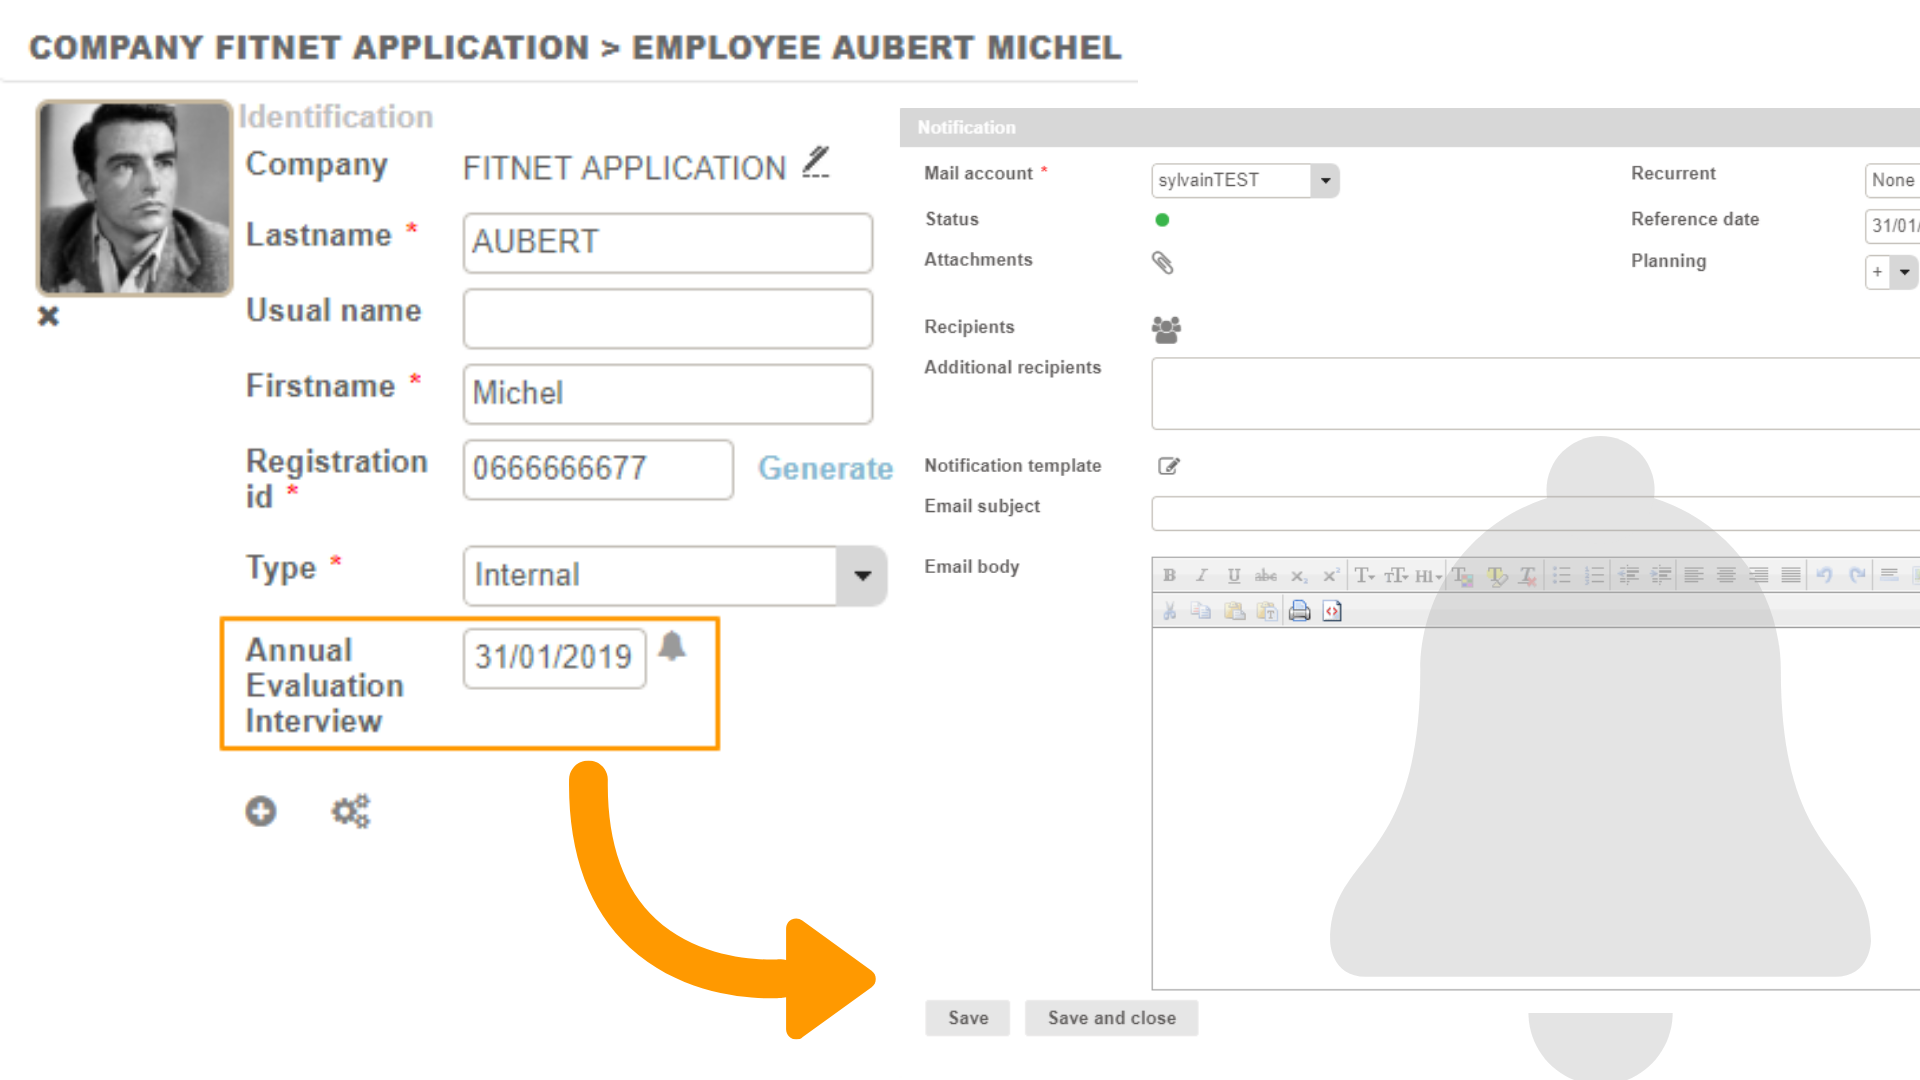Expand the Type dropdown showing Internal
The width and height of the screenshot is (1920, 1080).
(862, 576)
